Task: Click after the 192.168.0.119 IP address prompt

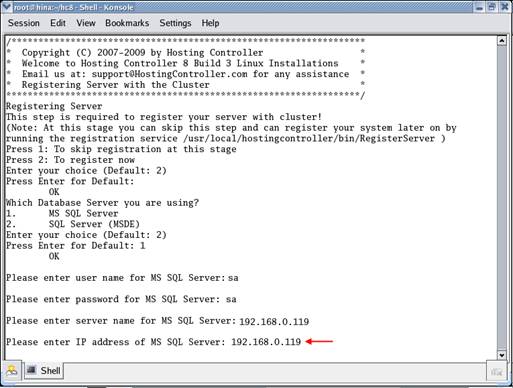Action: click(303, 342)
